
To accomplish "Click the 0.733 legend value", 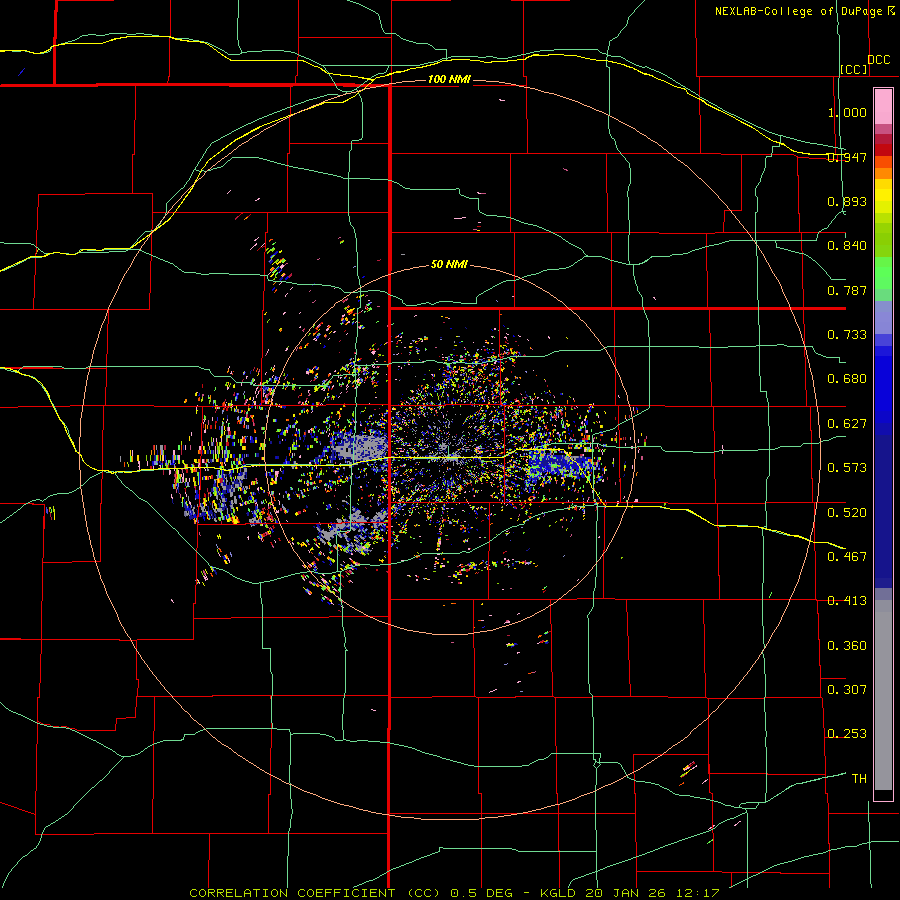I will pyautogui.click(x=847, y=335).
